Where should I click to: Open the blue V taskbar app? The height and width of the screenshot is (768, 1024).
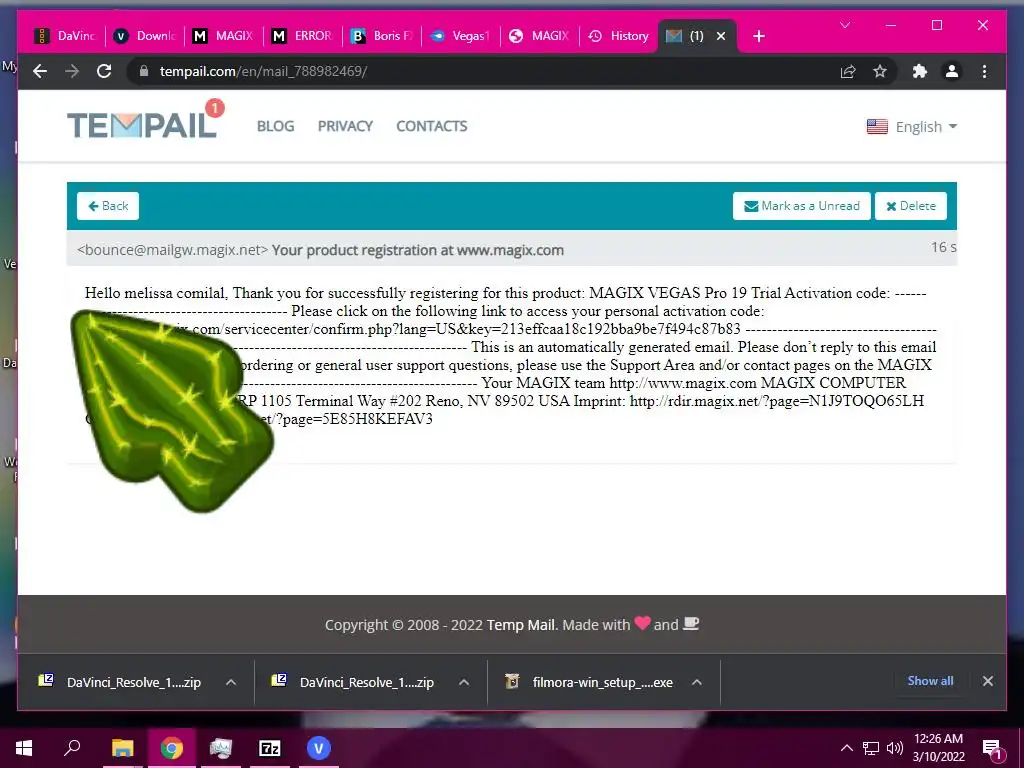[x=319, y=748]
